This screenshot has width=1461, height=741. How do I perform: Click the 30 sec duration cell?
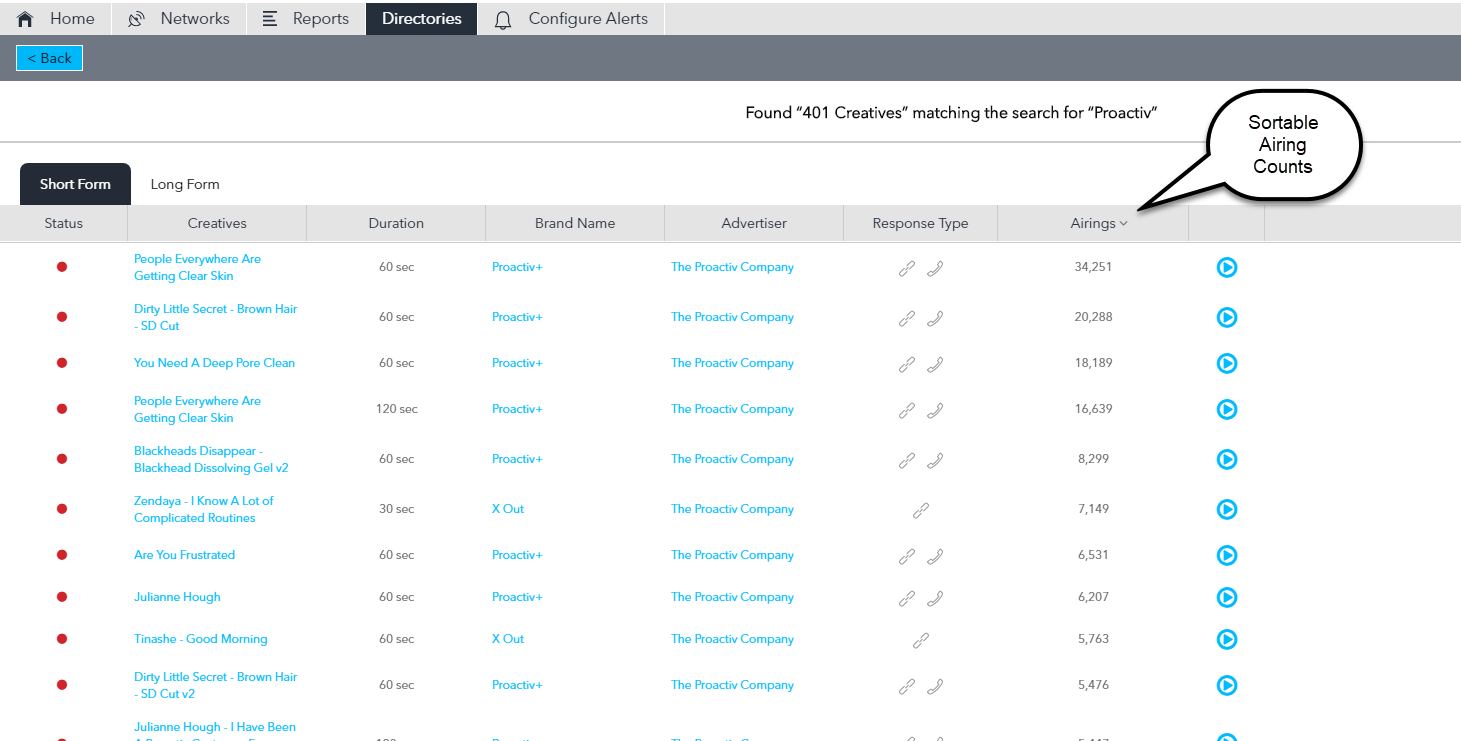396,509
